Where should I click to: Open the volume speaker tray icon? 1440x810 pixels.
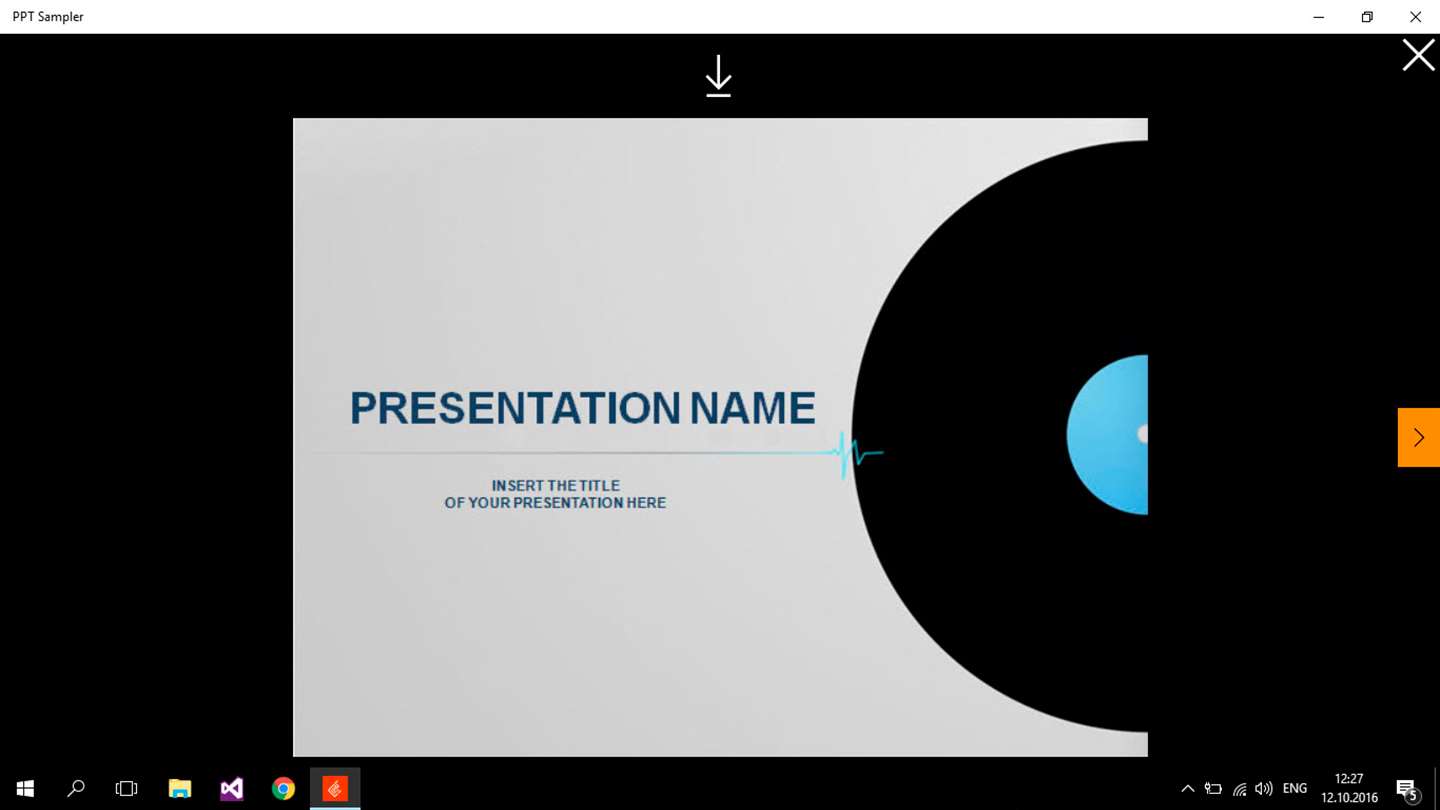[1264, 789]
